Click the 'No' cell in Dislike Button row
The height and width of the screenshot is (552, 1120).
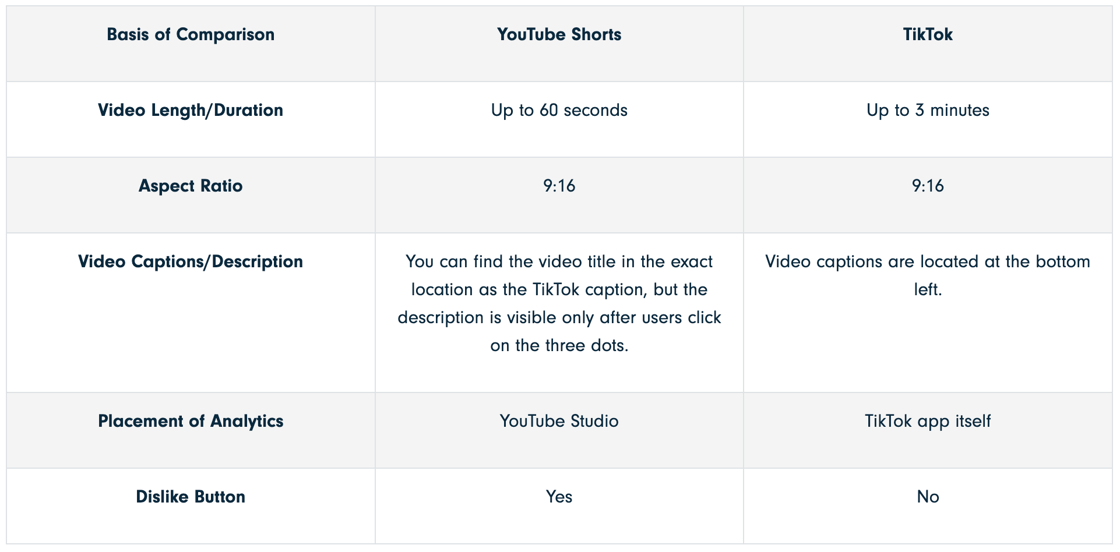[927, 497]
